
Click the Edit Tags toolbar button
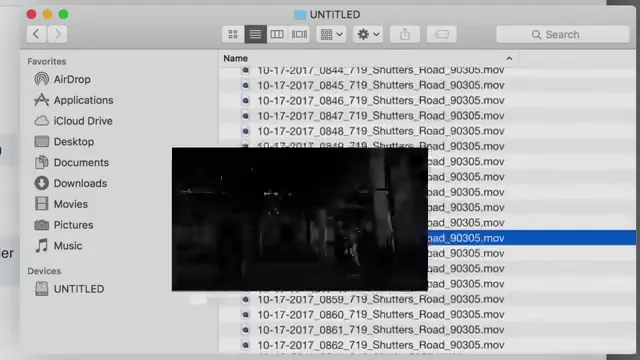(442, 34)
